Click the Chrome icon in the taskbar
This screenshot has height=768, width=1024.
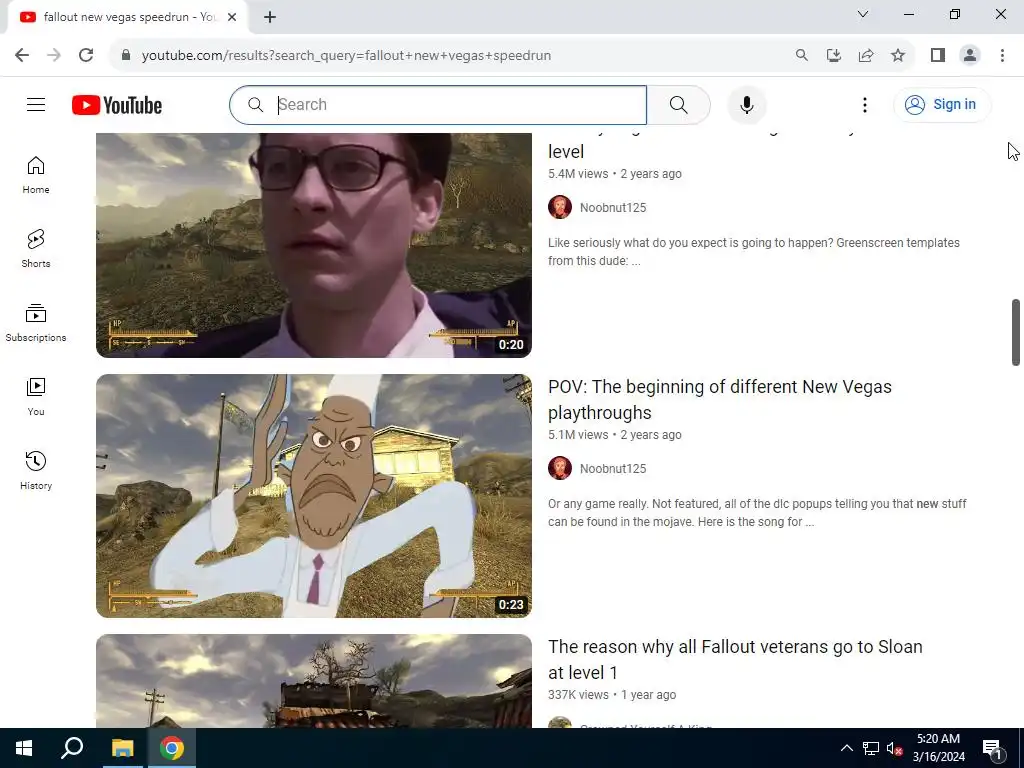point(171,748)
